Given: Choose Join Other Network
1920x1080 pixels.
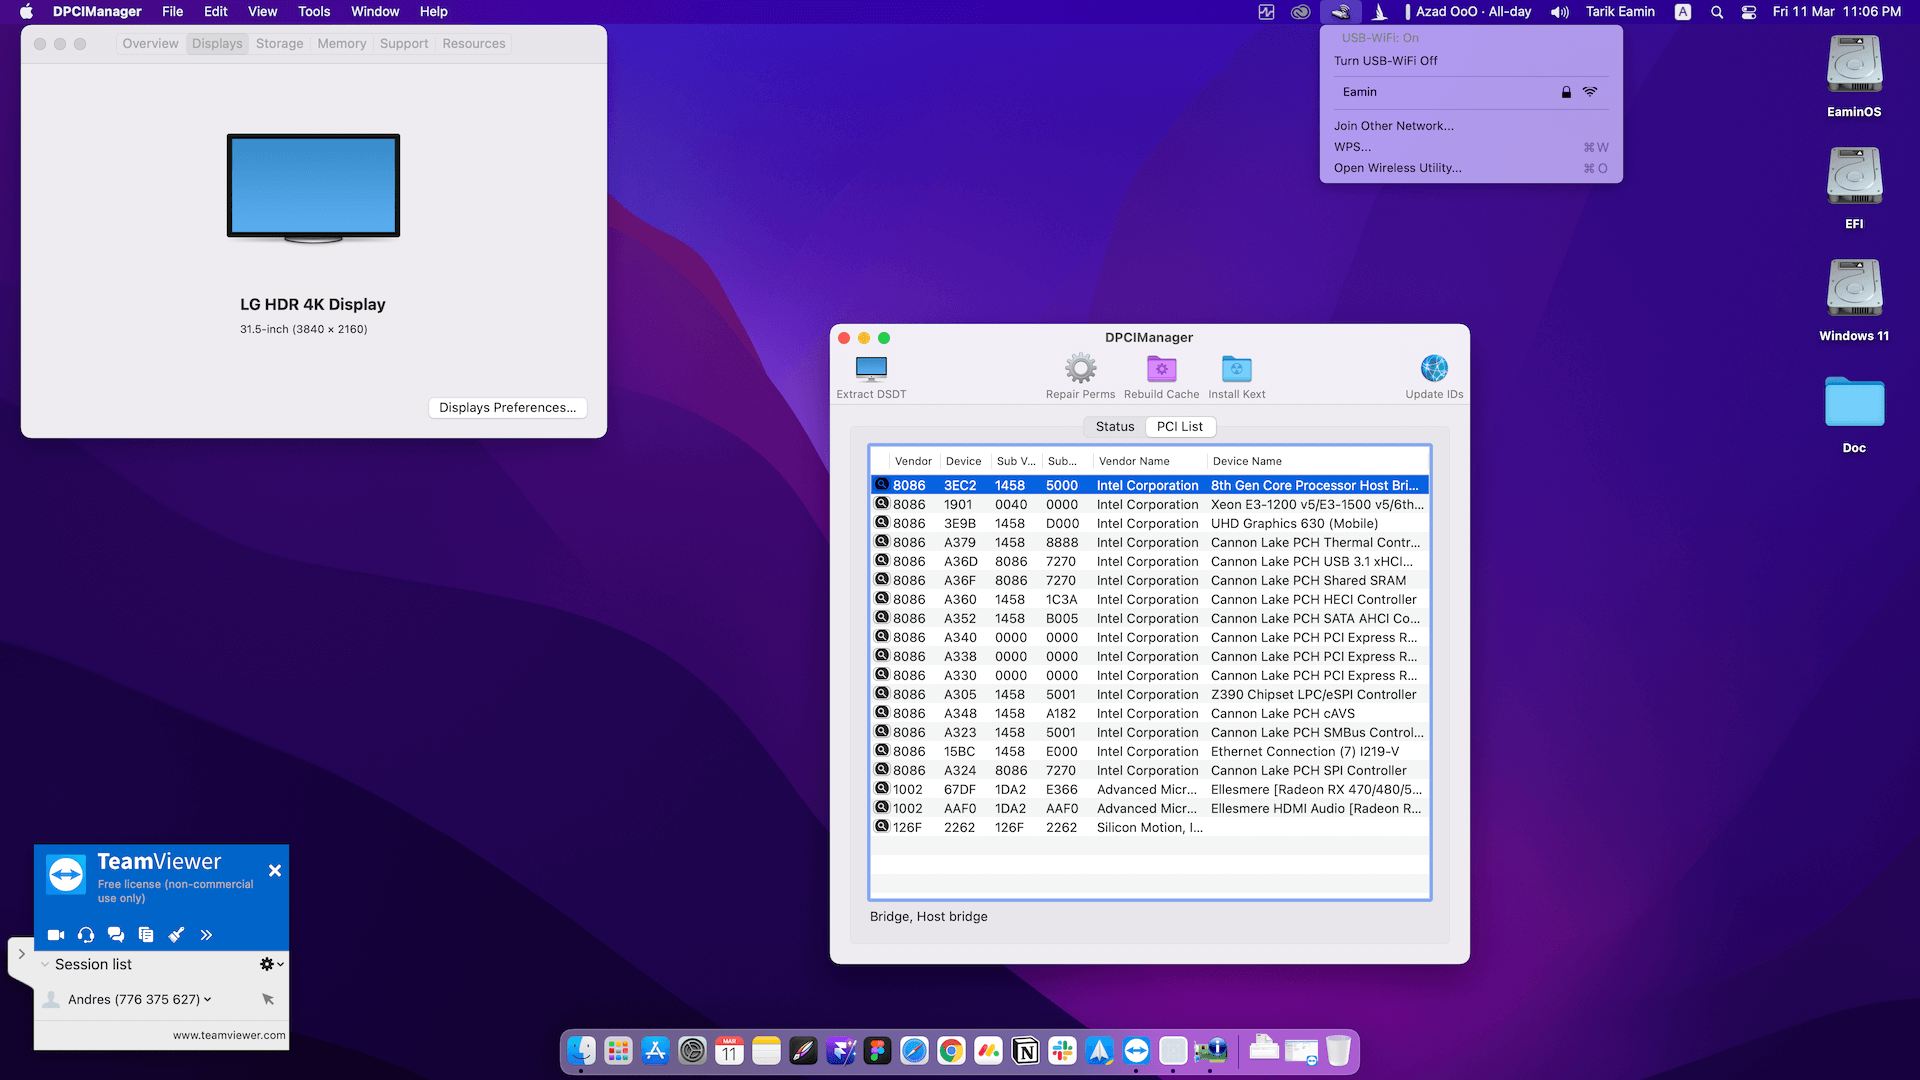Looking at the screenshot, I should 1471,126.
